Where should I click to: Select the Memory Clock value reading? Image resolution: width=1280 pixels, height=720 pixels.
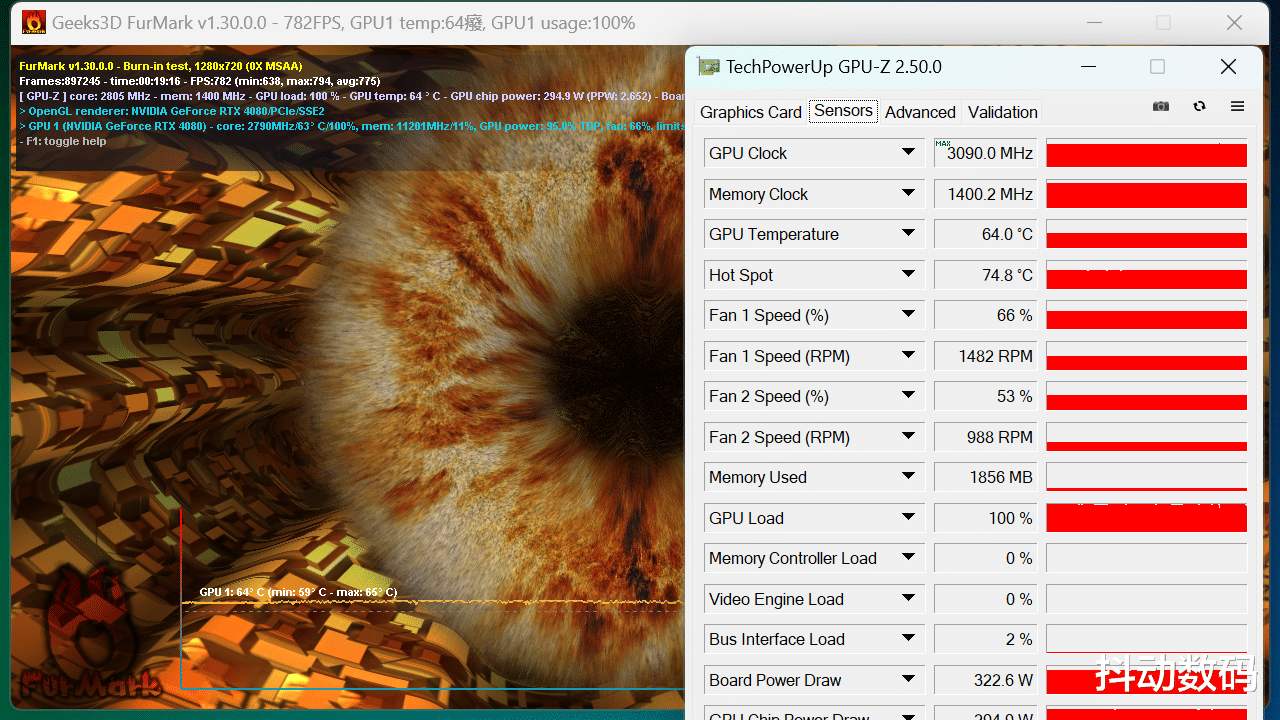pyautogui.click(x=985, y=194)
